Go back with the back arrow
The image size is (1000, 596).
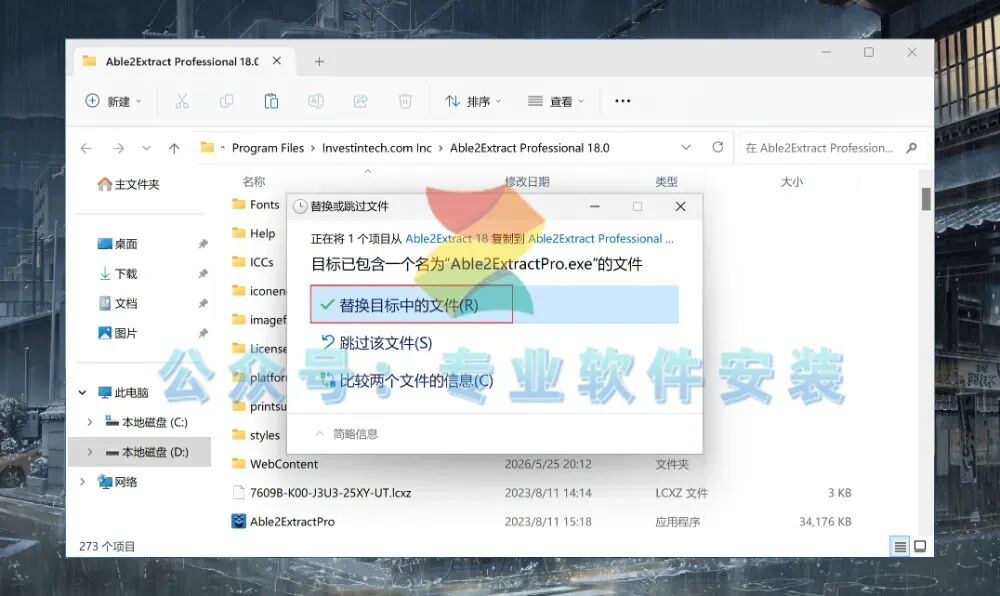[x=86, y=148]
